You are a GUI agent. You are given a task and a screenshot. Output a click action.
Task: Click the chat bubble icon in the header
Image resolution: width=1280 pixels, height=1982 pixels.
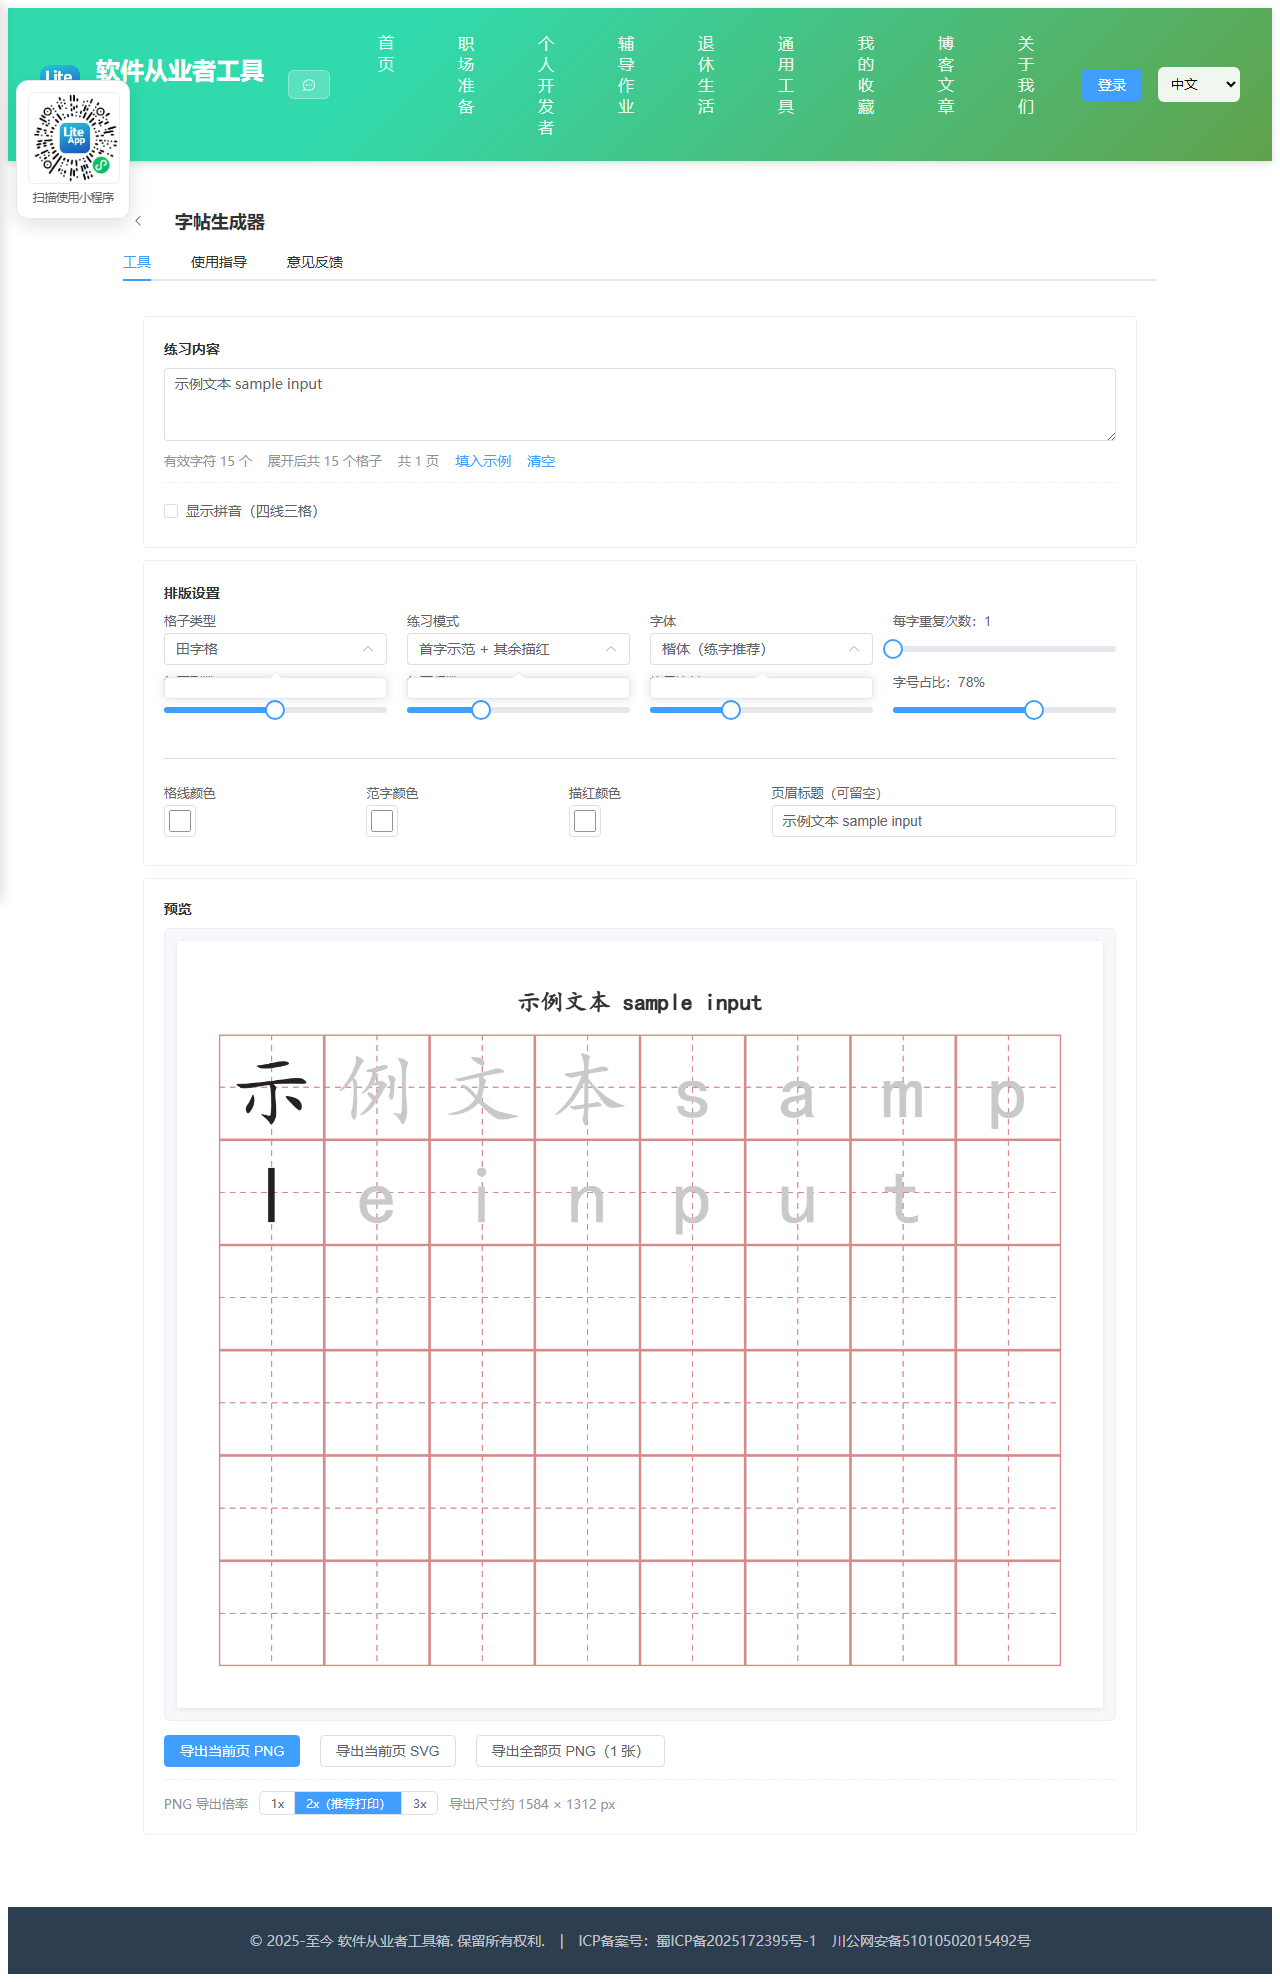(x=309, y=85)
